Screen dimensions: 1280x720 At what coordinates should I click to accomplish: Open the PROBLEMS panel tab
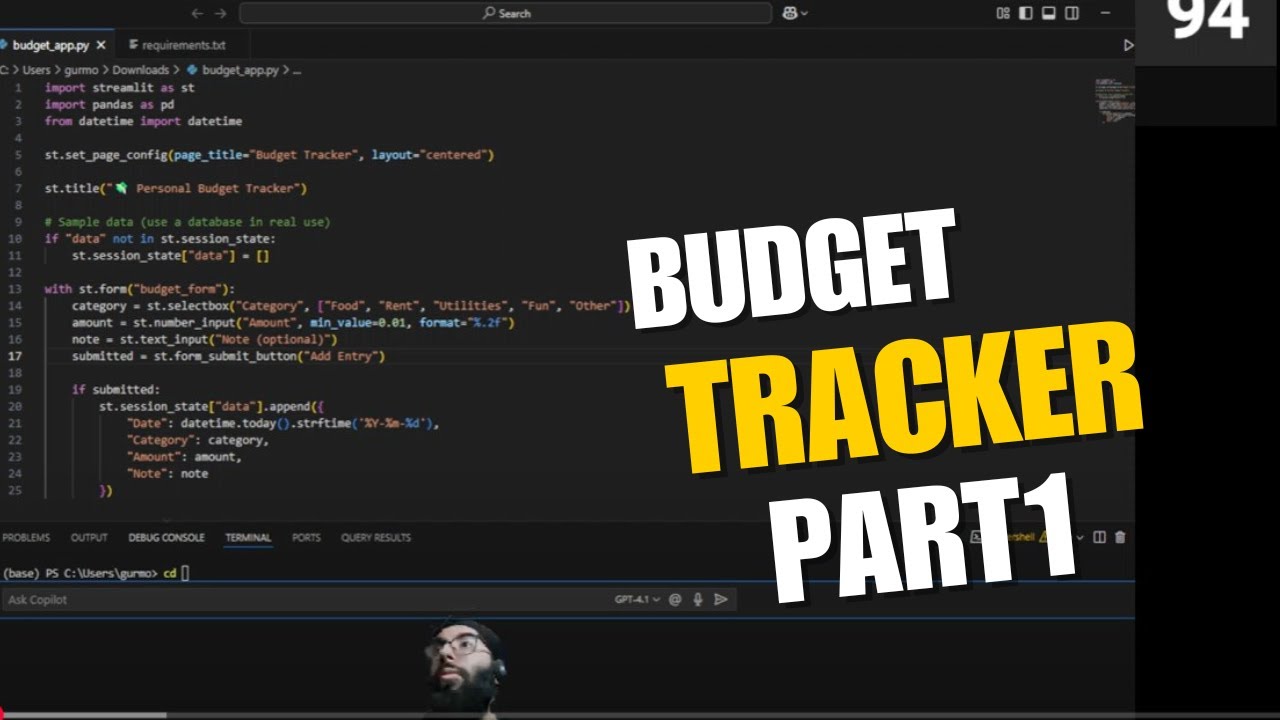[26, 537]
